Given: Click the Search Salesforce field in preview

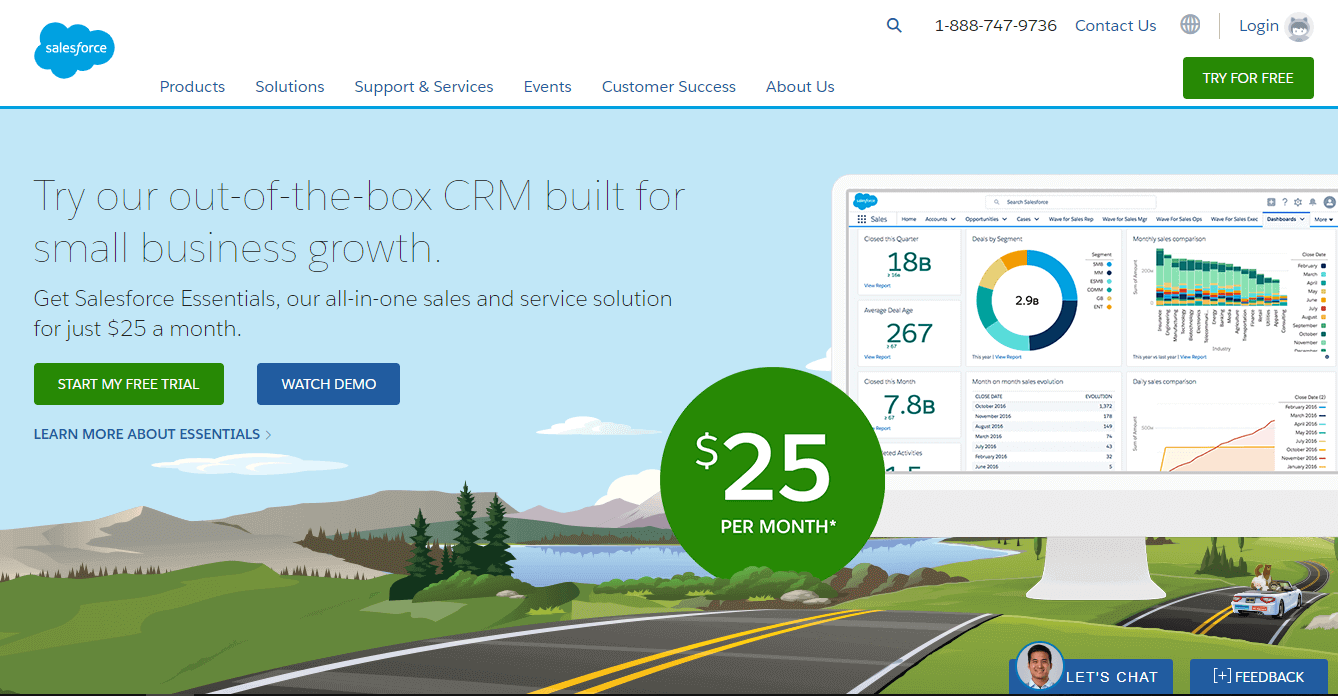Looking at the screenshot, I should click(x=1071, y=202).
